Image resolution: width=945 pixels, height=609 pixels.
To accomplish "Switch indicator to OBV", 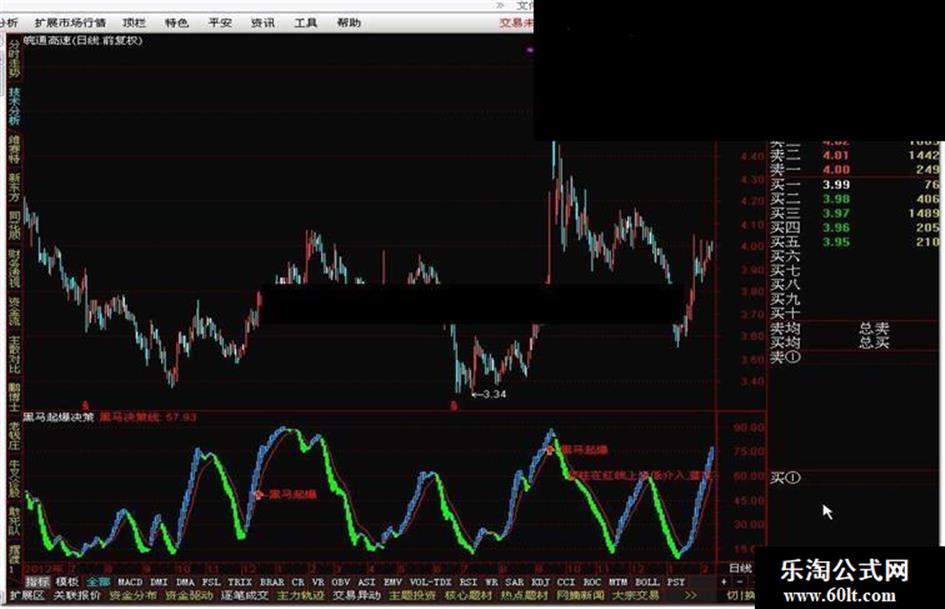I will tap(341, 582).
